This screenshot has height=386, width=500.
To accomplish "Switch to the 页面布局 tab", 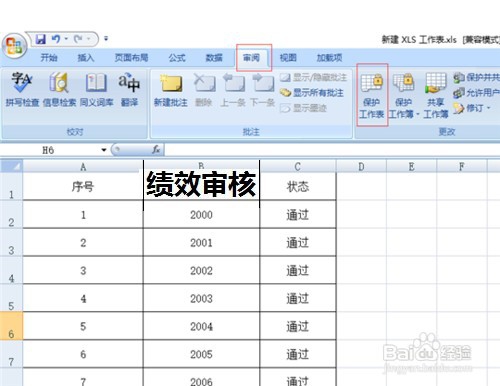I will pos(131,58).
